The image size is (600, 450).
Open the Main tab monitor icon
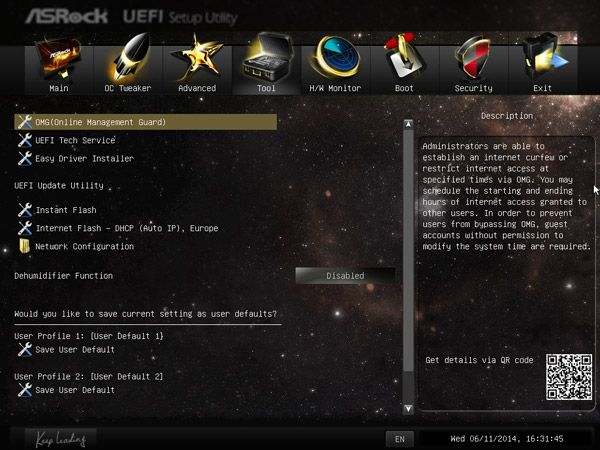(59, 57)
